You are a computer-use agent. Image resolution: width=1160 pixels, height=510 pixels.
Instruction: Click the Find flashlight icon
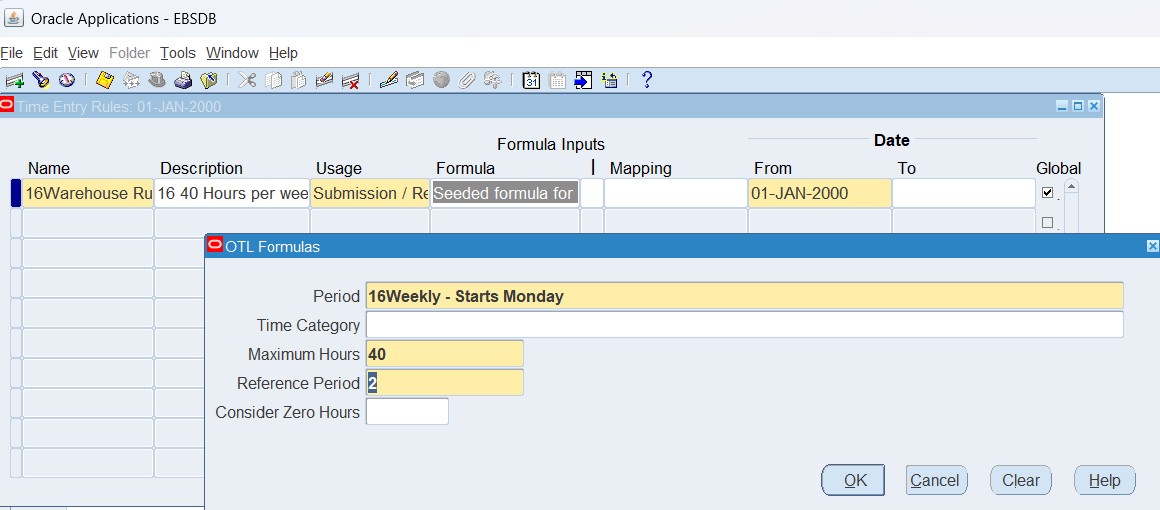click(41, 81)
